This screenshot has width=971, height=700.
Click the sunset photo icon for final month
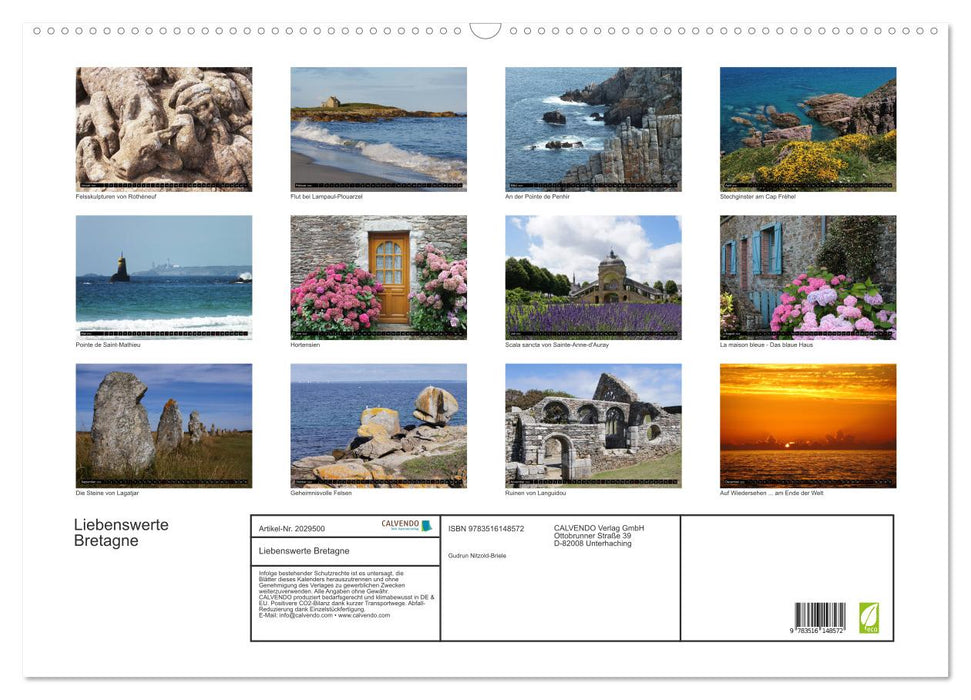pyautogui.click(x=807, y=424)
